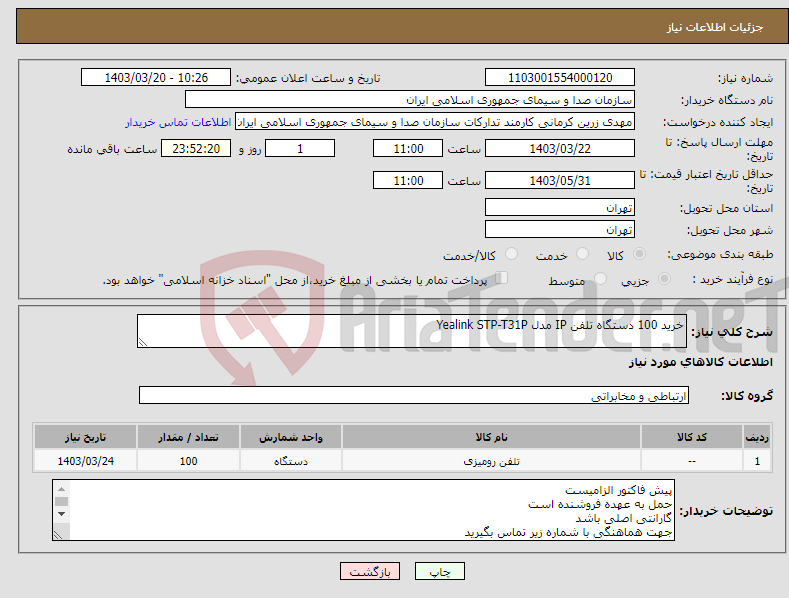789x598 pixels.
Task: Click the کد کالا column header
Action: point(692,437)
